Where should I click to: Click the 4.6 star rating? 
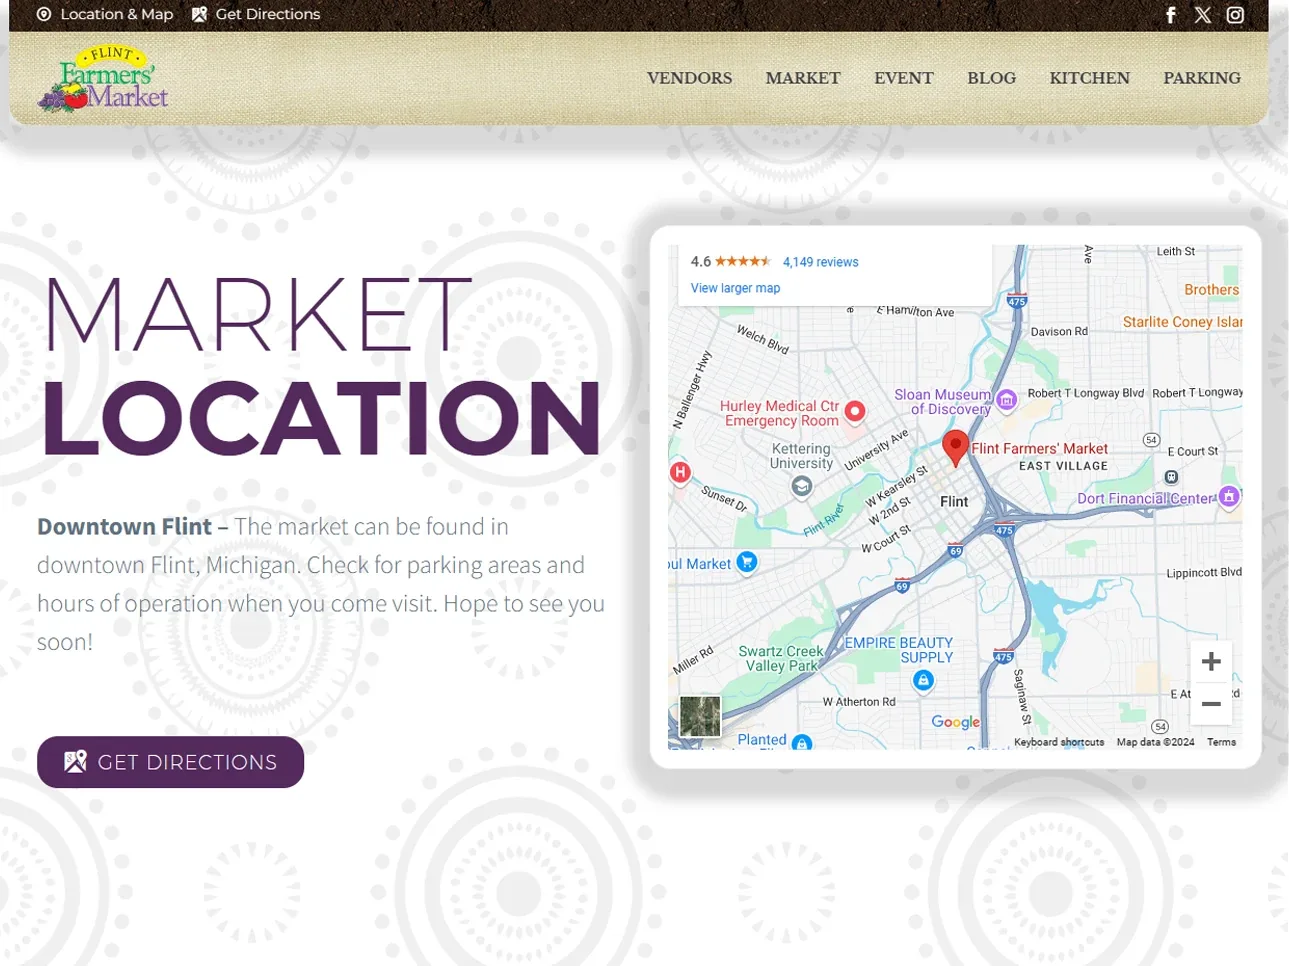click(x=730, y=262)
